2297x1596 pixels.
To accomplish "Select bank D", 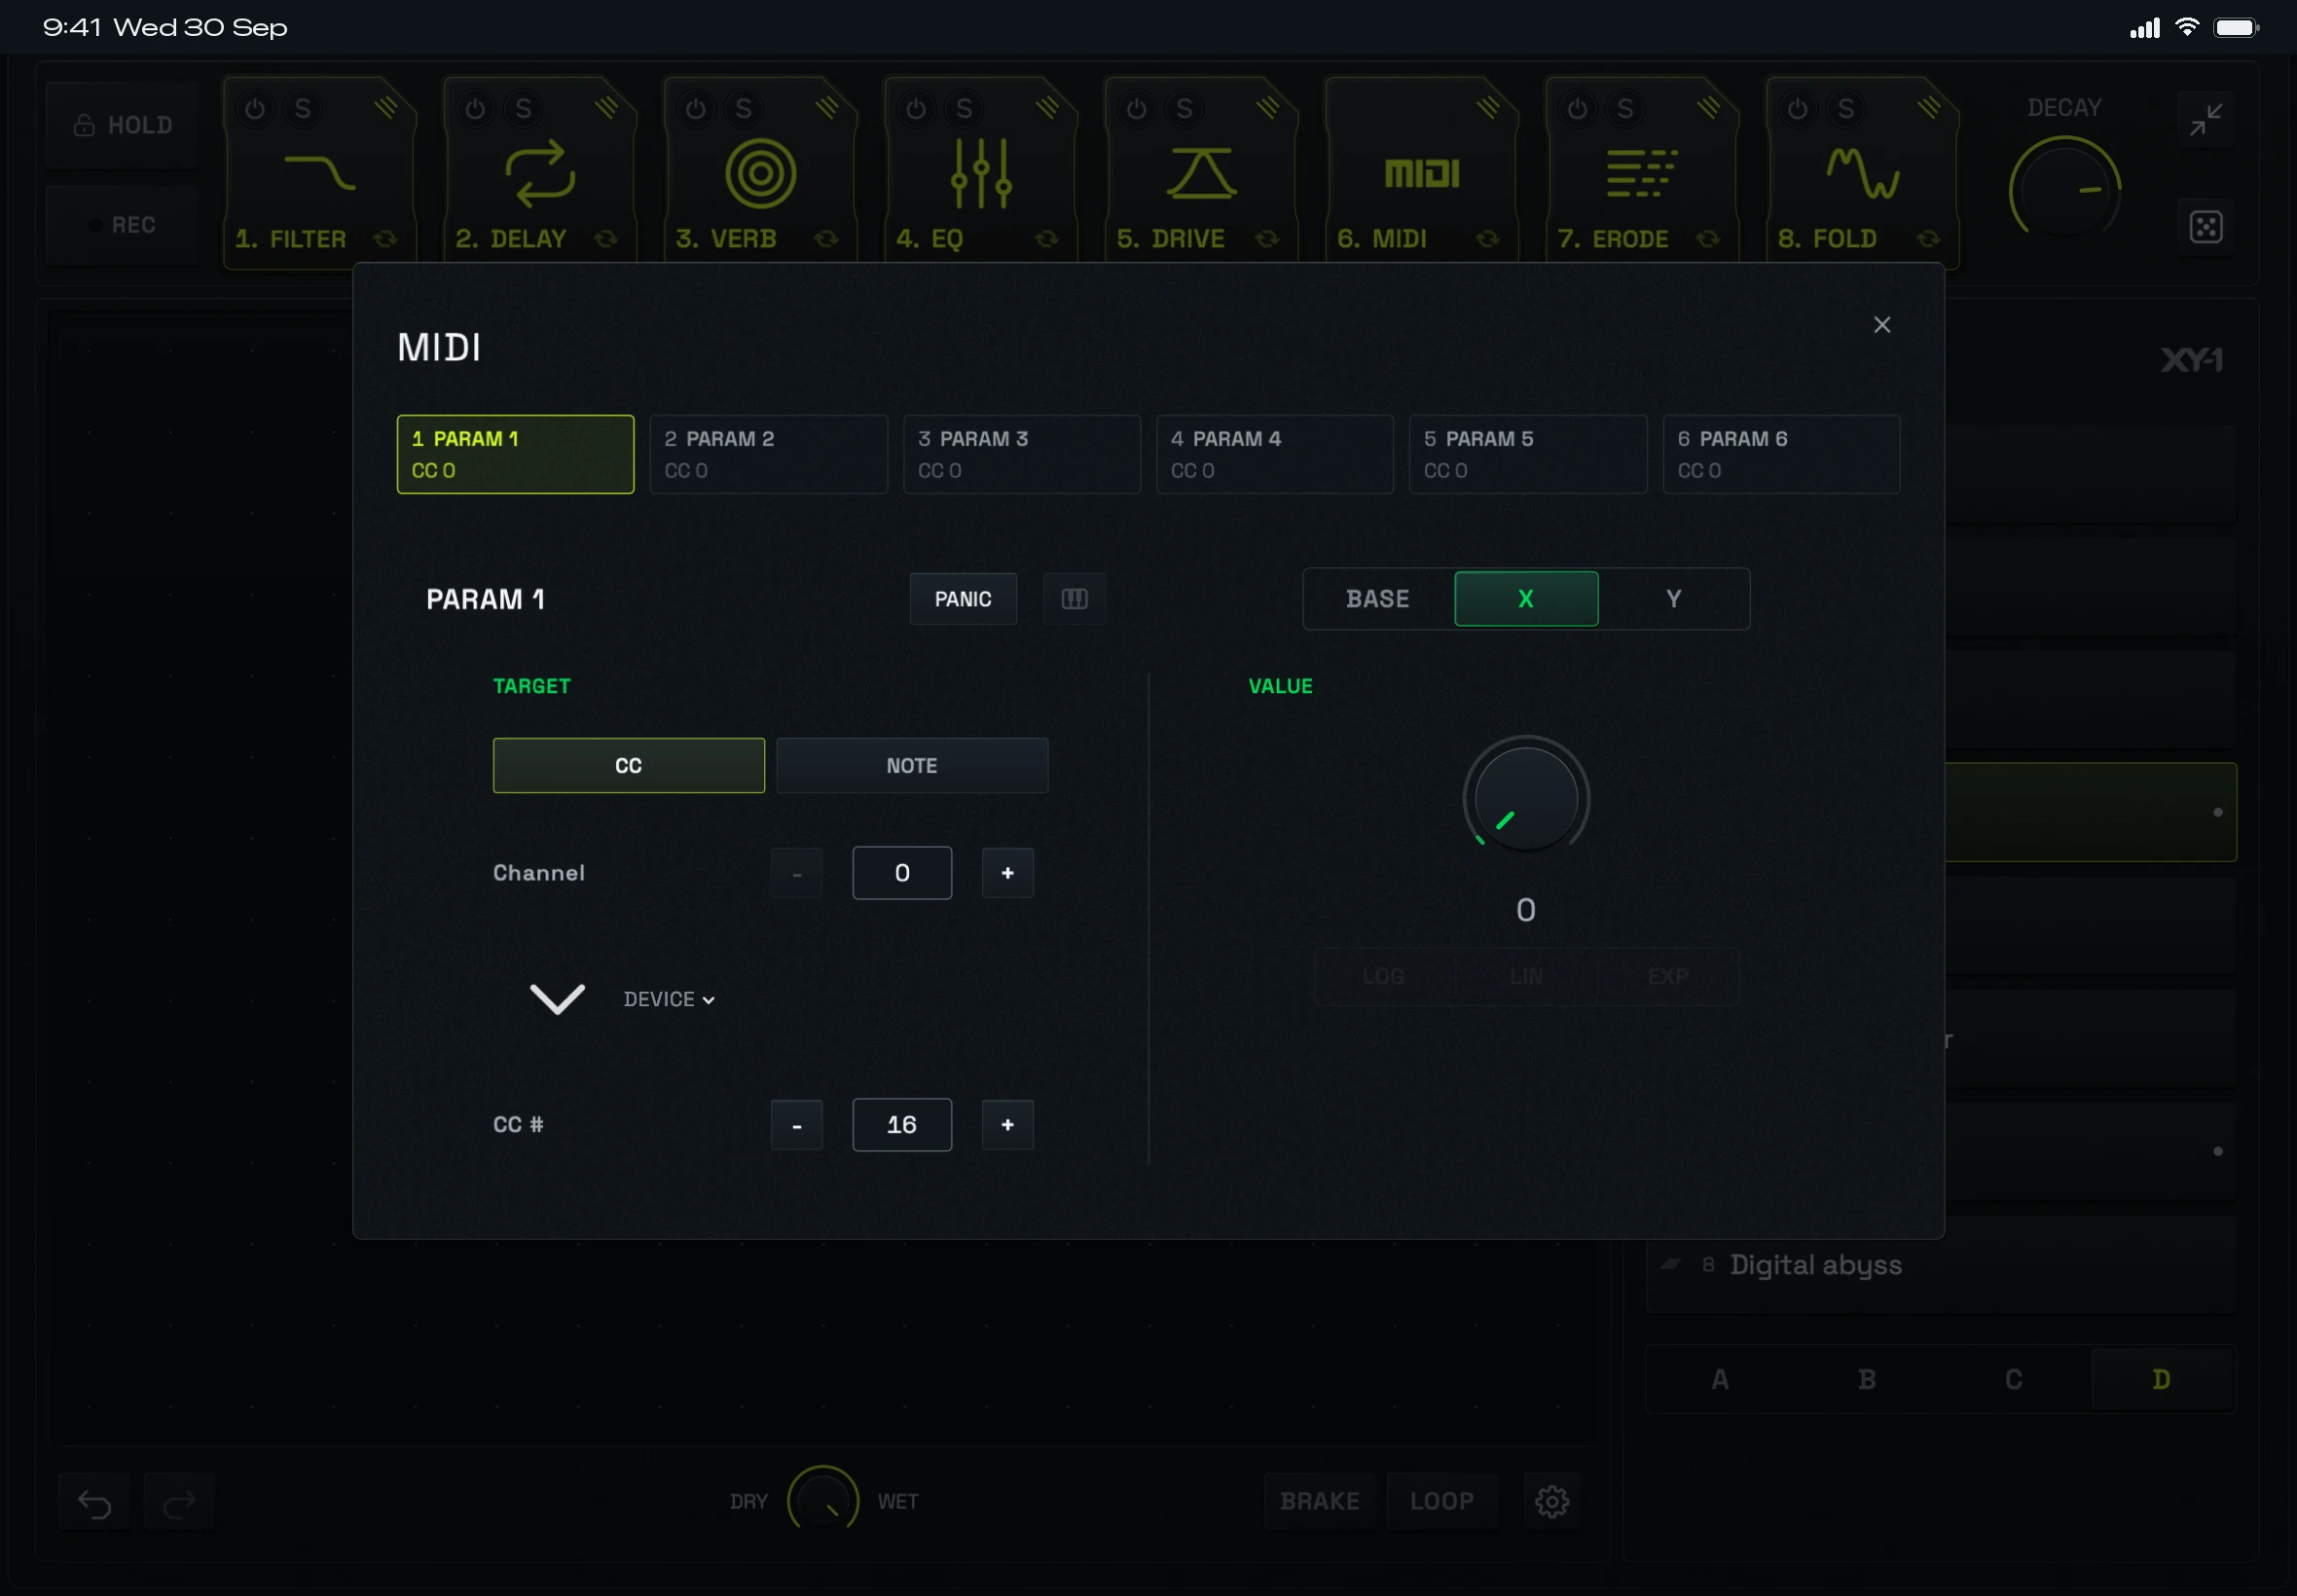I will coord(2161,1379).
